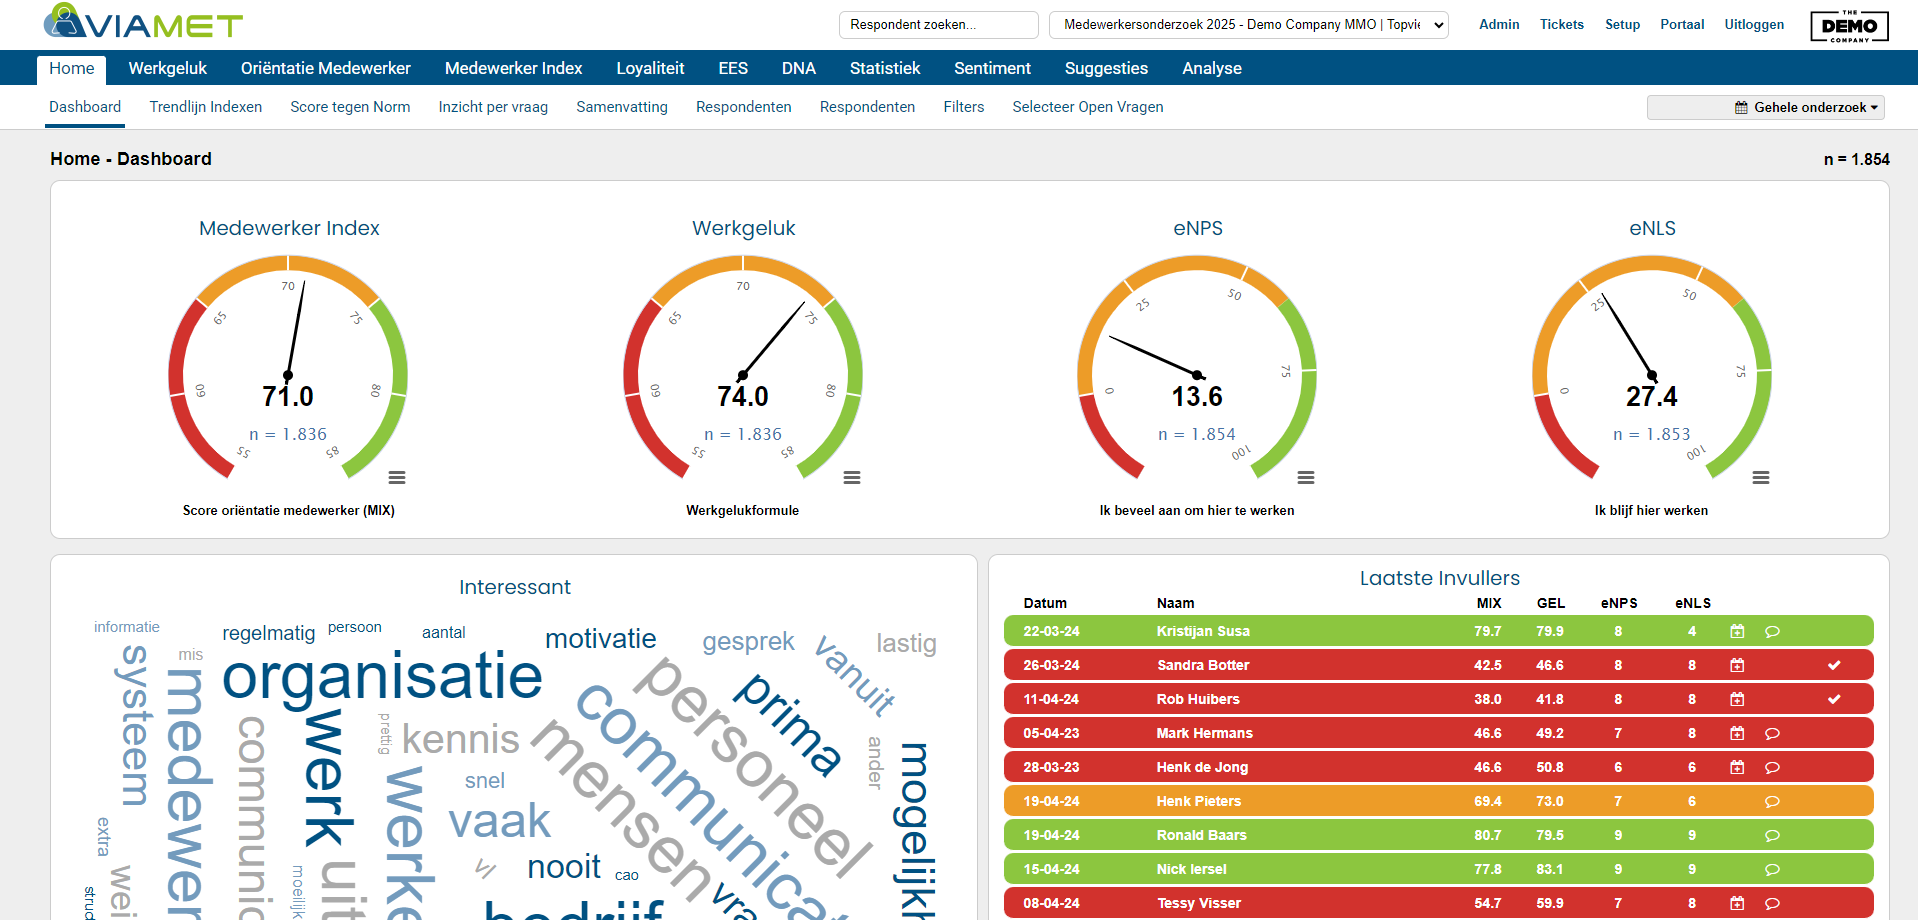Click calendar icon in Sandra Botter row

1737,665
